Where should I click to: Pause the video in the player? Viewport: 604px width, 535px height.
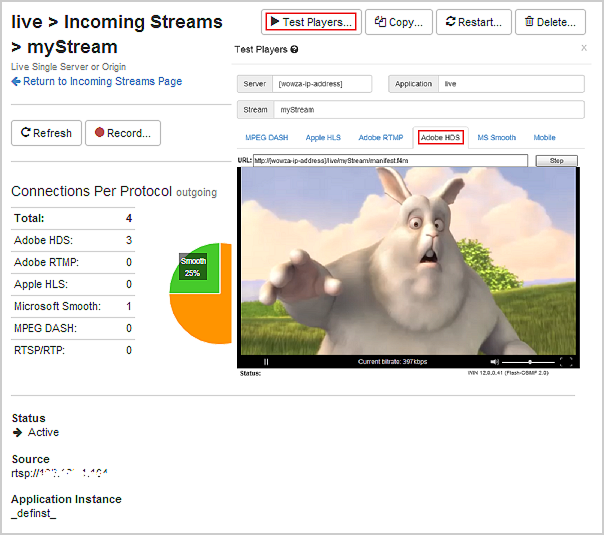click(266, 362)
